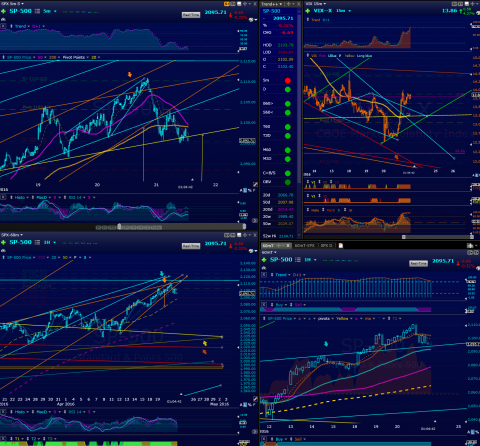This screenshot has width=480, height=446.
Task: Click the pencil drawing tool icon in the bottom-left chart
Action: coord(255,399)
